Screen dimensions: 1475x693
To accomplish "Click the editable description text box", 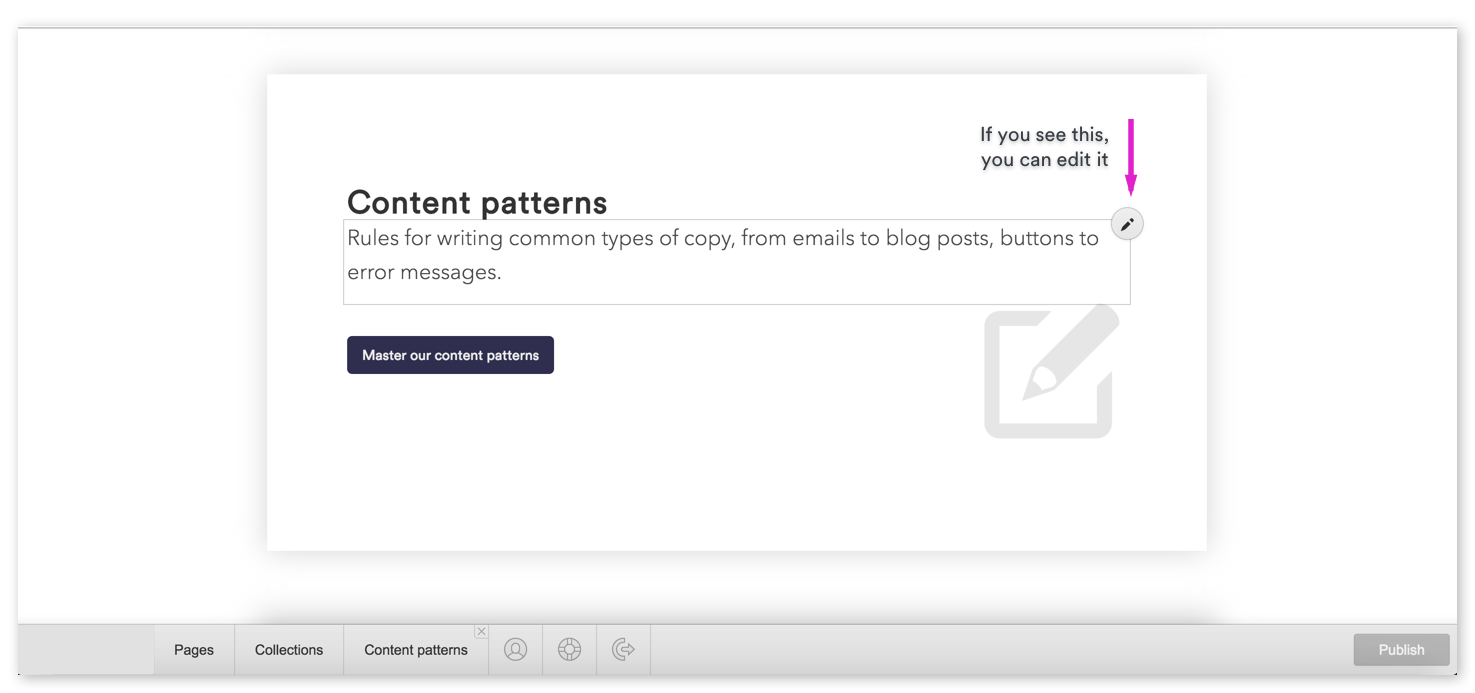I will (737, 260).
